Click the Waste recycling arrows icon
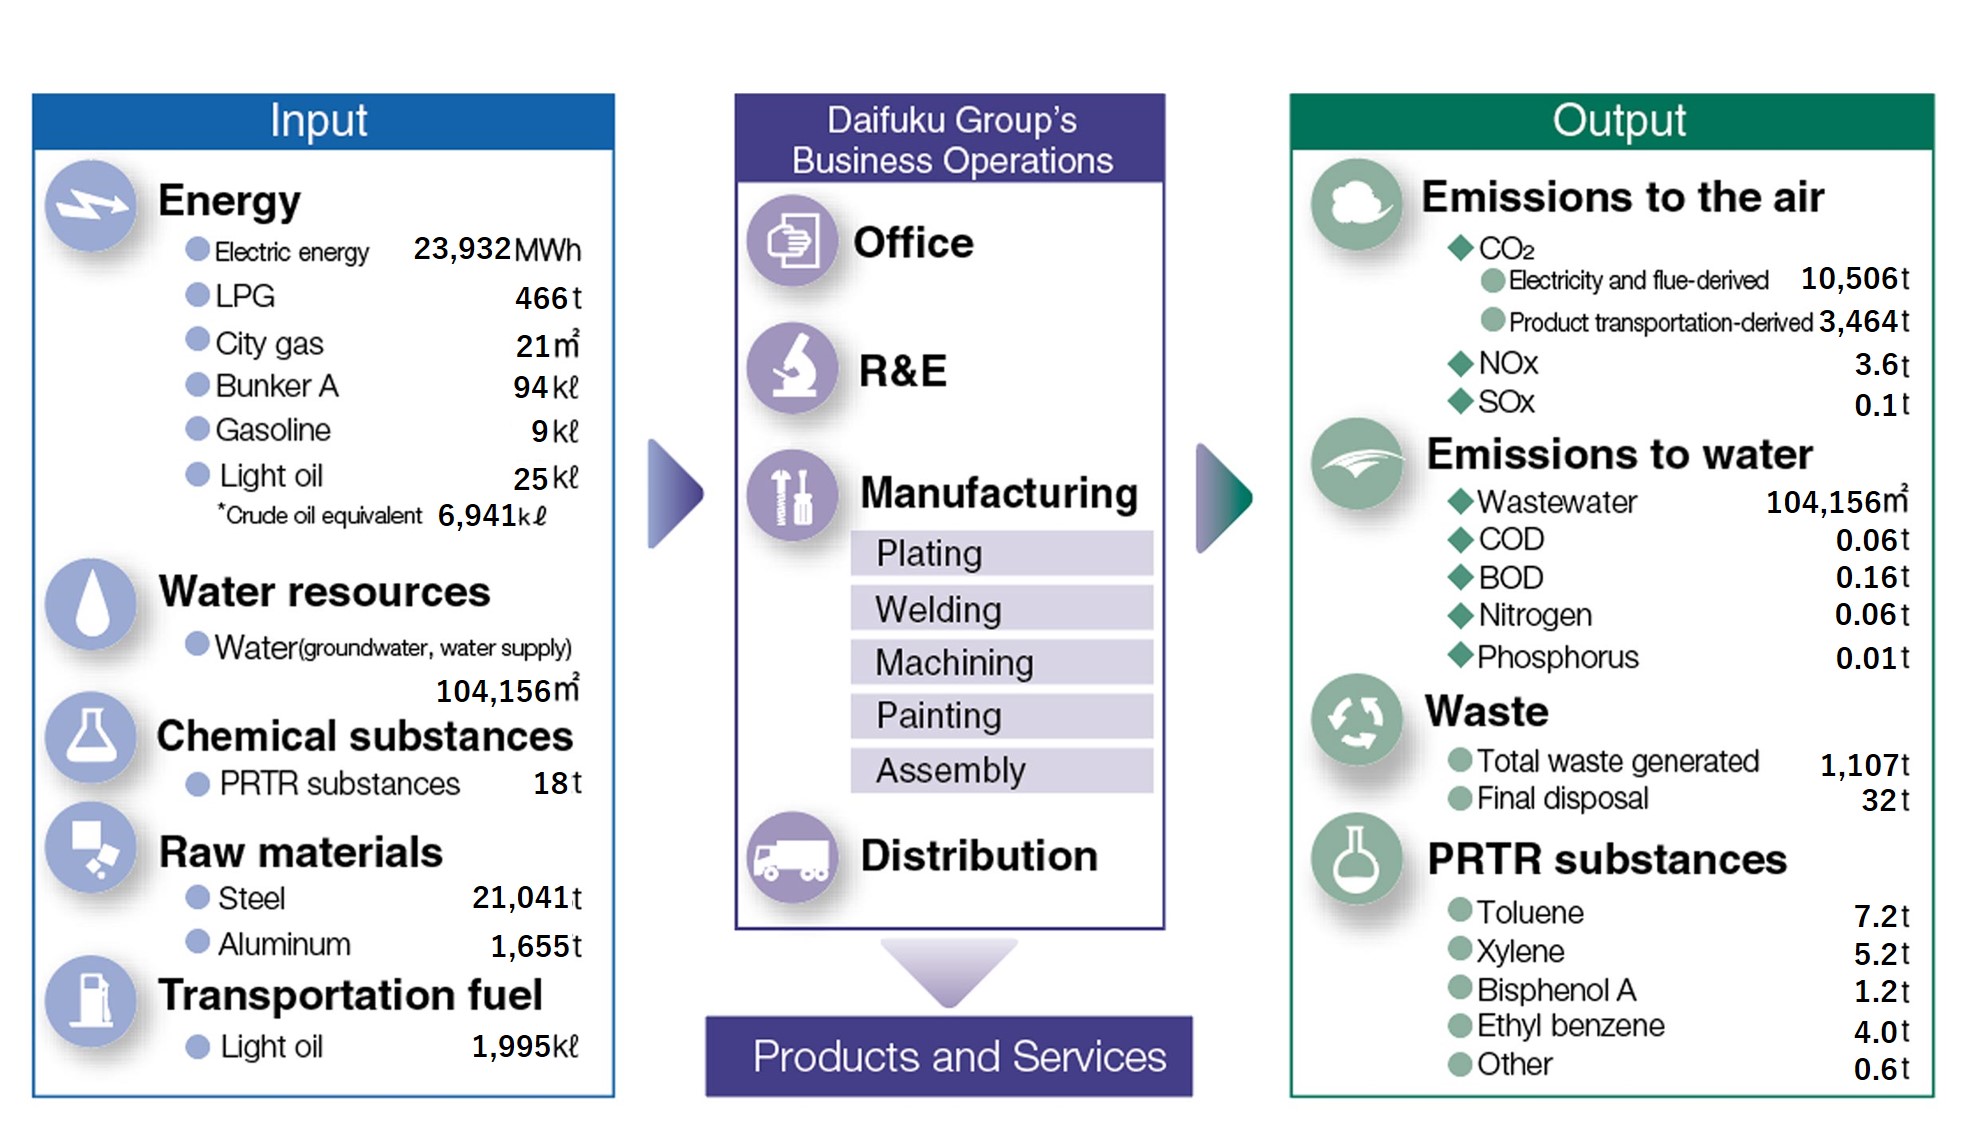Viewport: 1966px width, 1125px height. pos(1357,719)
